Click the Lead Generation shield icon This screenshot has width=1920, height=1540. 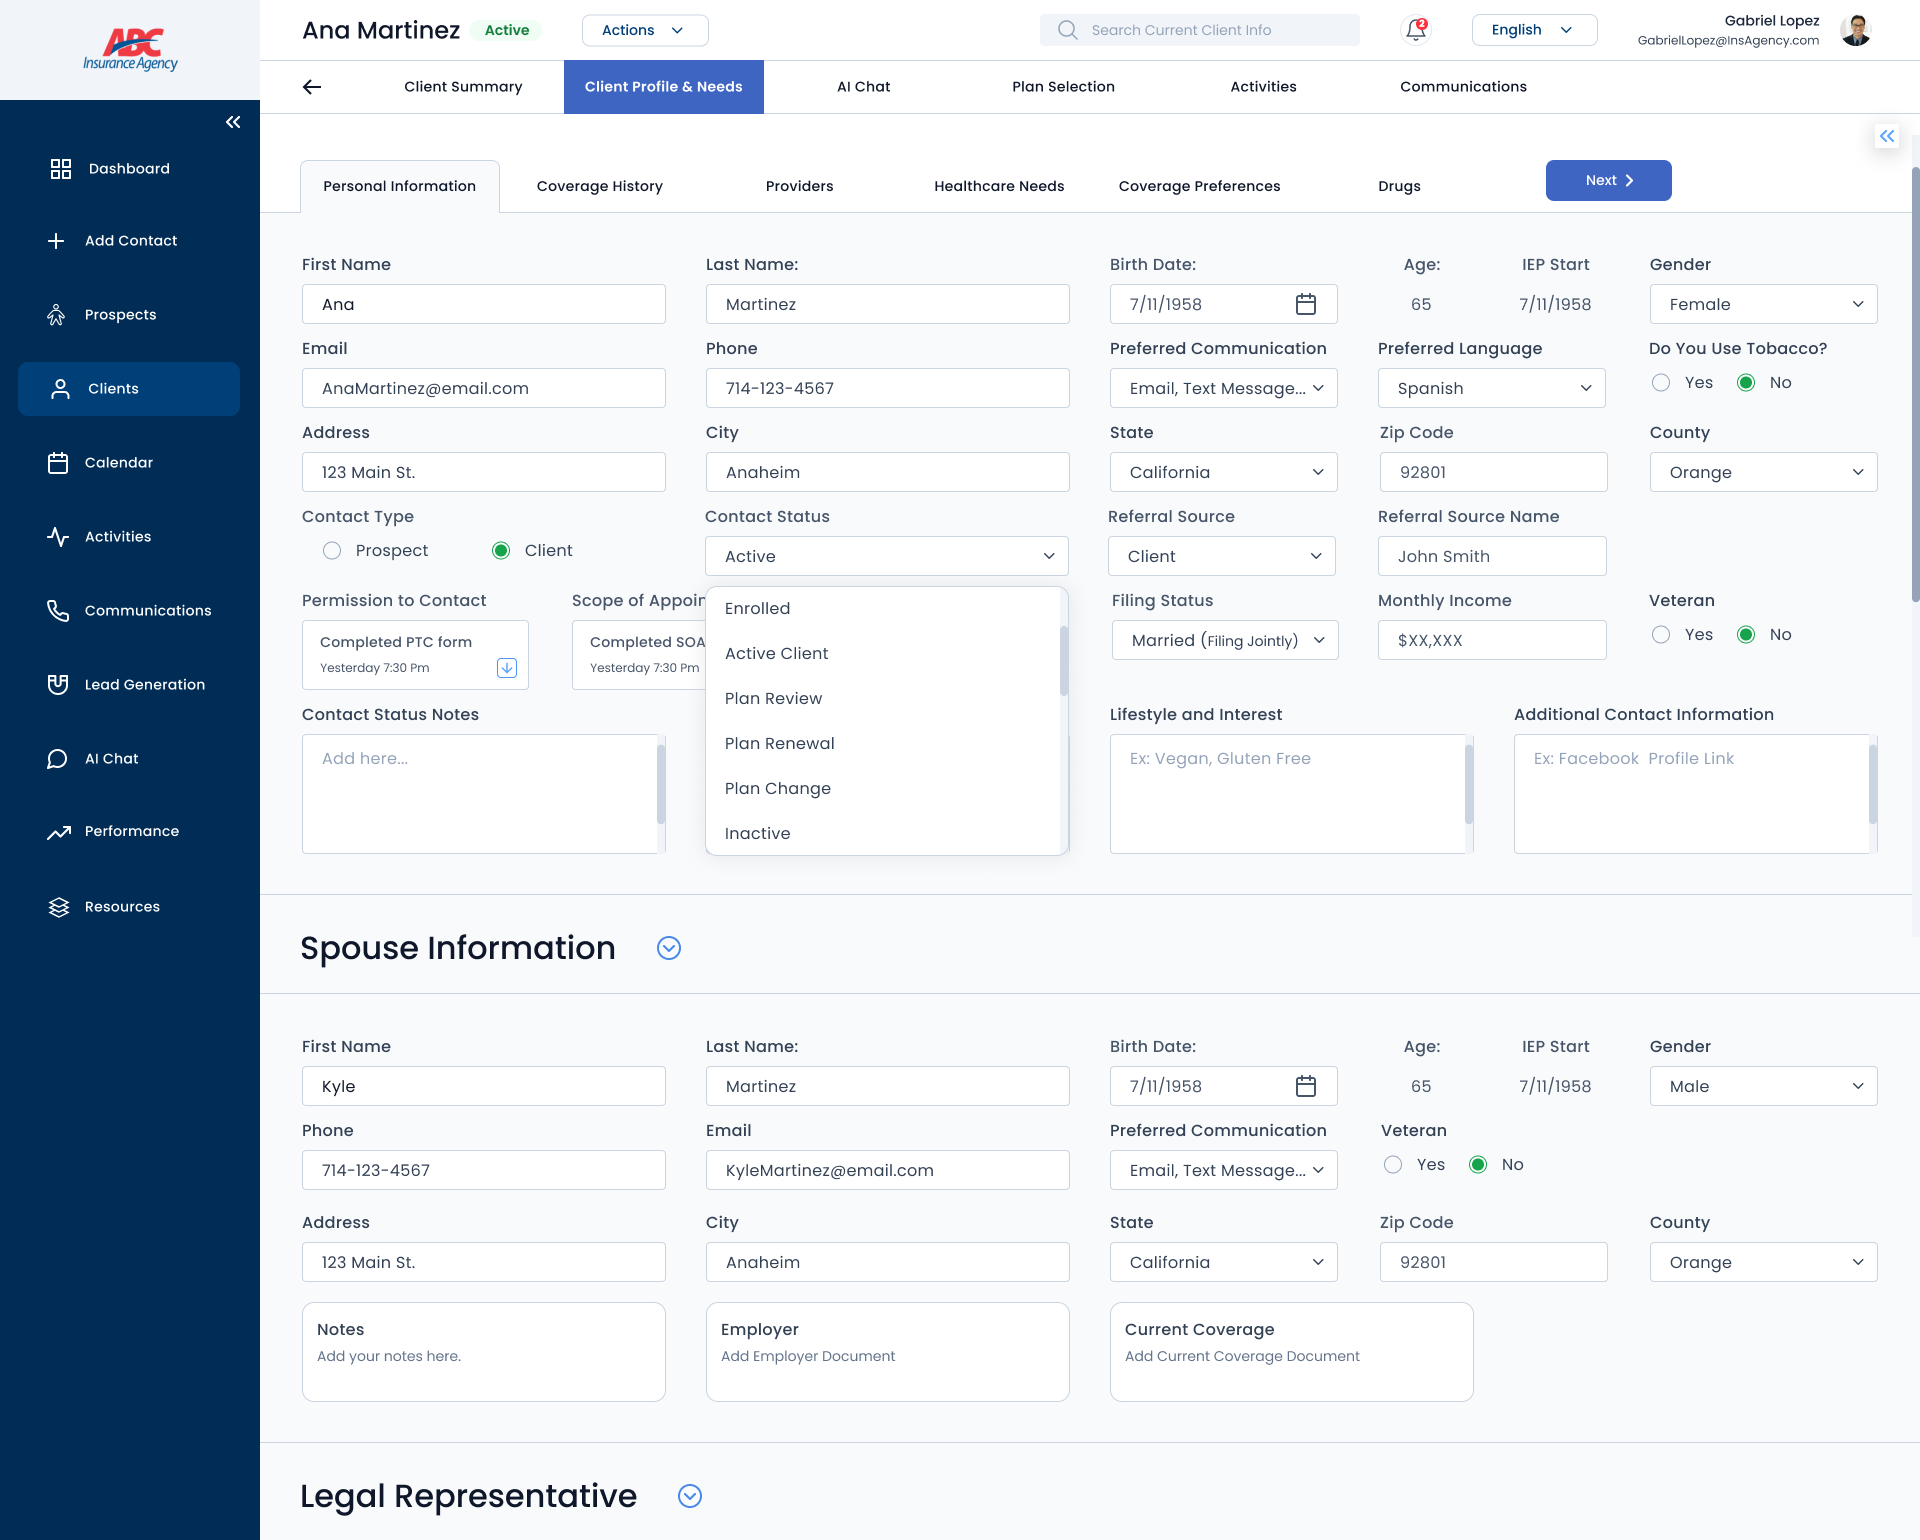pyautogui.click(x=60, y=684)
